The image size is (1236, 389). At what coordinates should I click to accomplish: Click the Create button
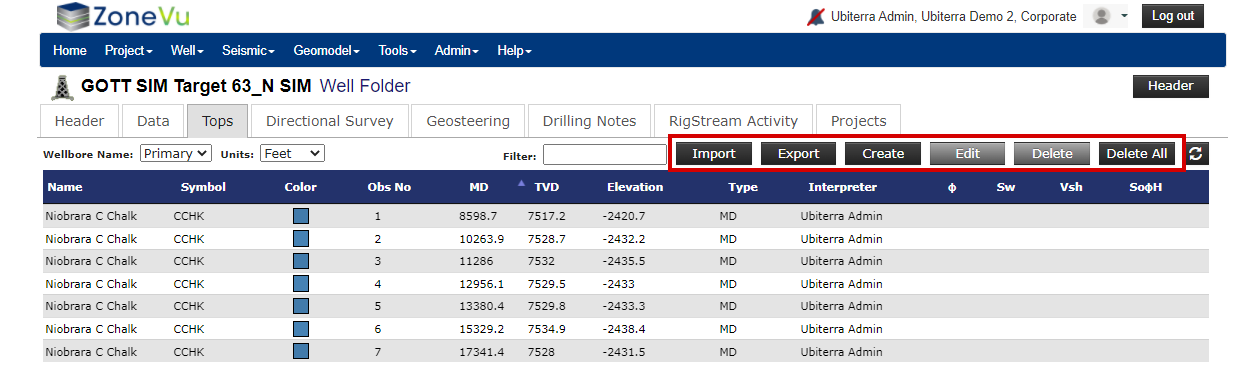(883, 154)
